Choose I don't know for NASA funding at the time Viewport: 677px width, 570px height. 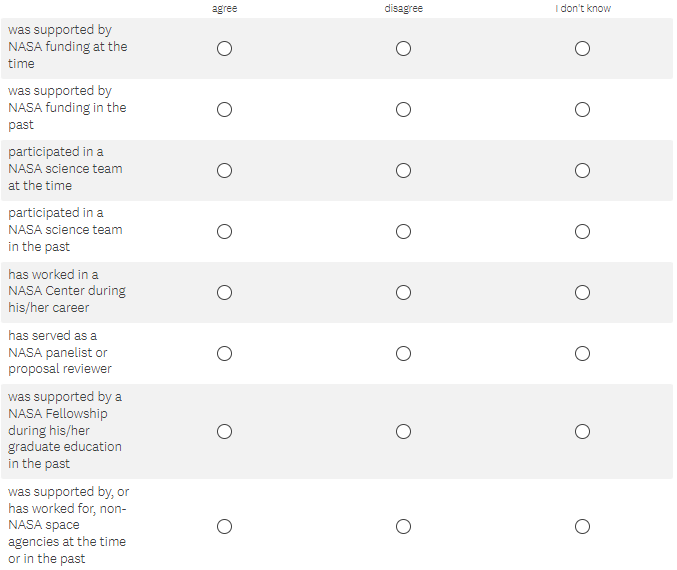(582, 48)
